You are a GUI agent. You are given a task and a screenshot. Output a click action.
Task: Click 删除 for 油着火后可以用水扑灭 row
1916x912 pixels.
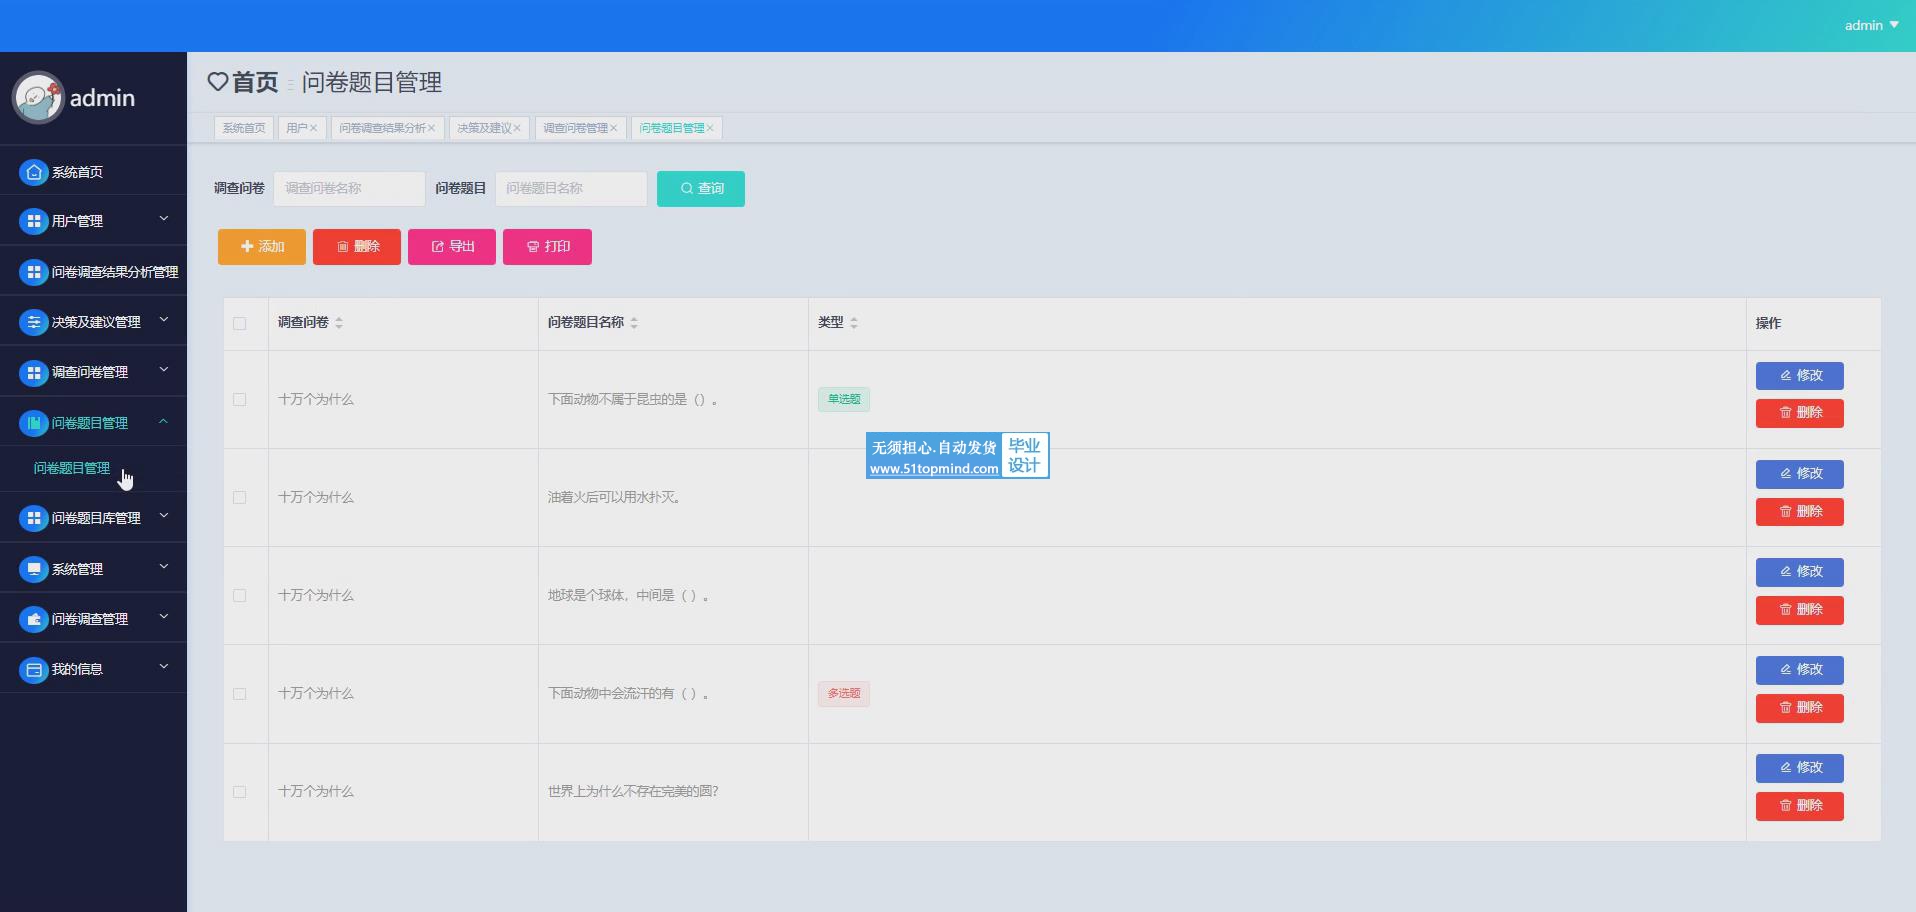(x=1799, y=512)
